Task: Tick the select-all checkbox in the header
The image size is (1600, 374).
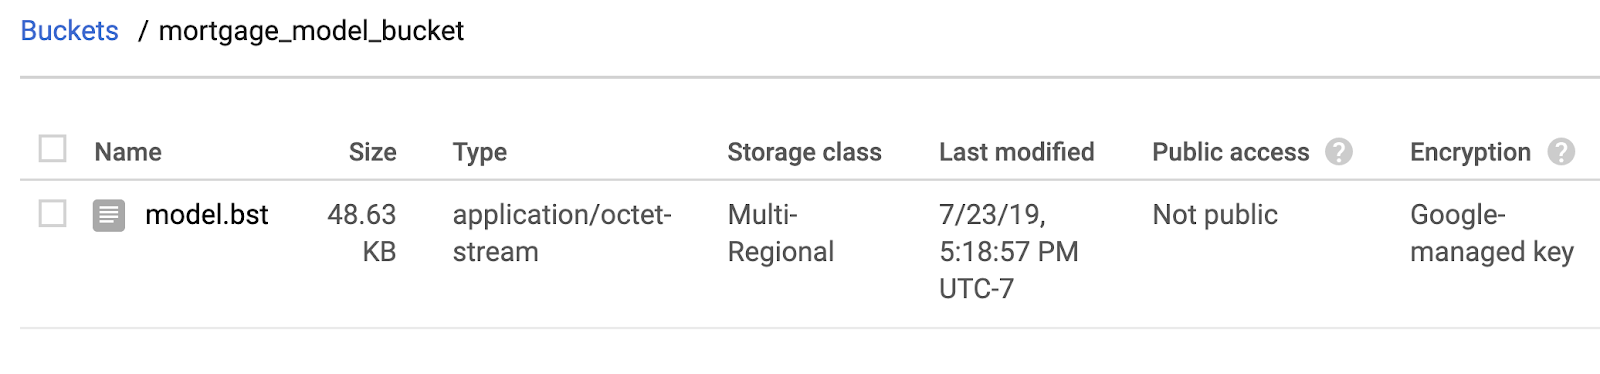Action: [x=52, y=149]
